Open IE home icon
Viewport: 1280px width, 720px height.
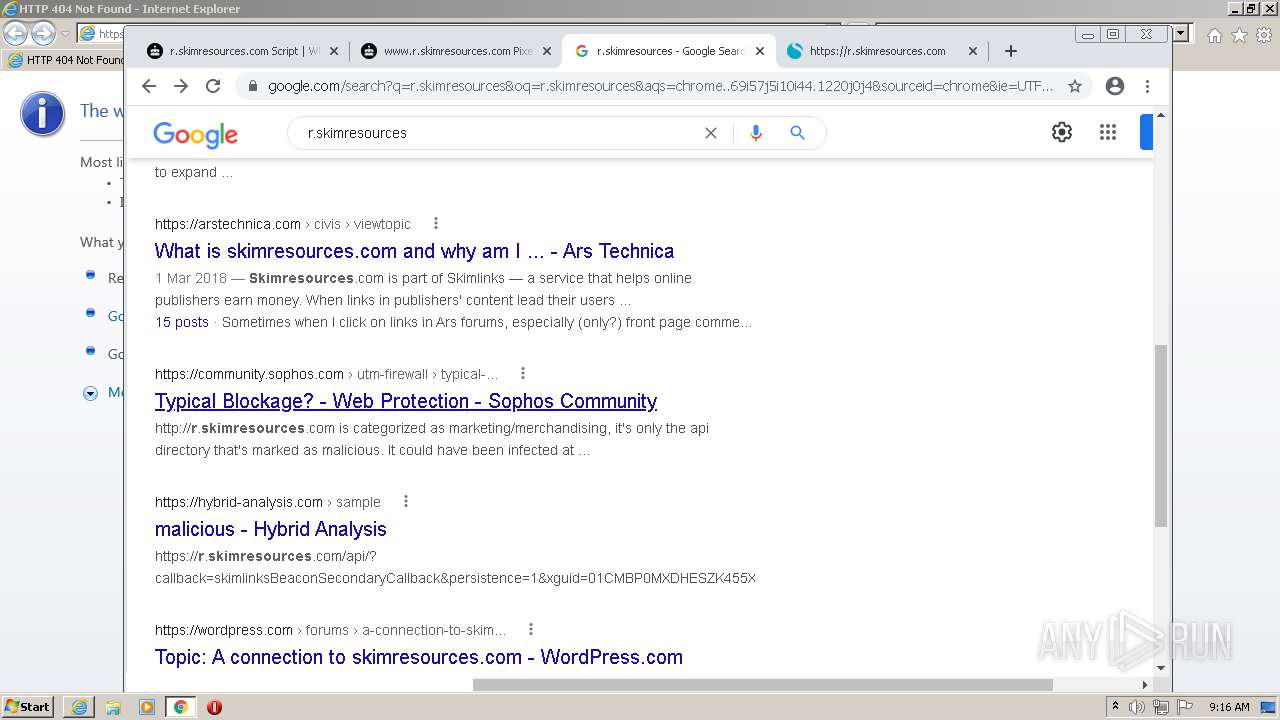tap(1214, 35)
